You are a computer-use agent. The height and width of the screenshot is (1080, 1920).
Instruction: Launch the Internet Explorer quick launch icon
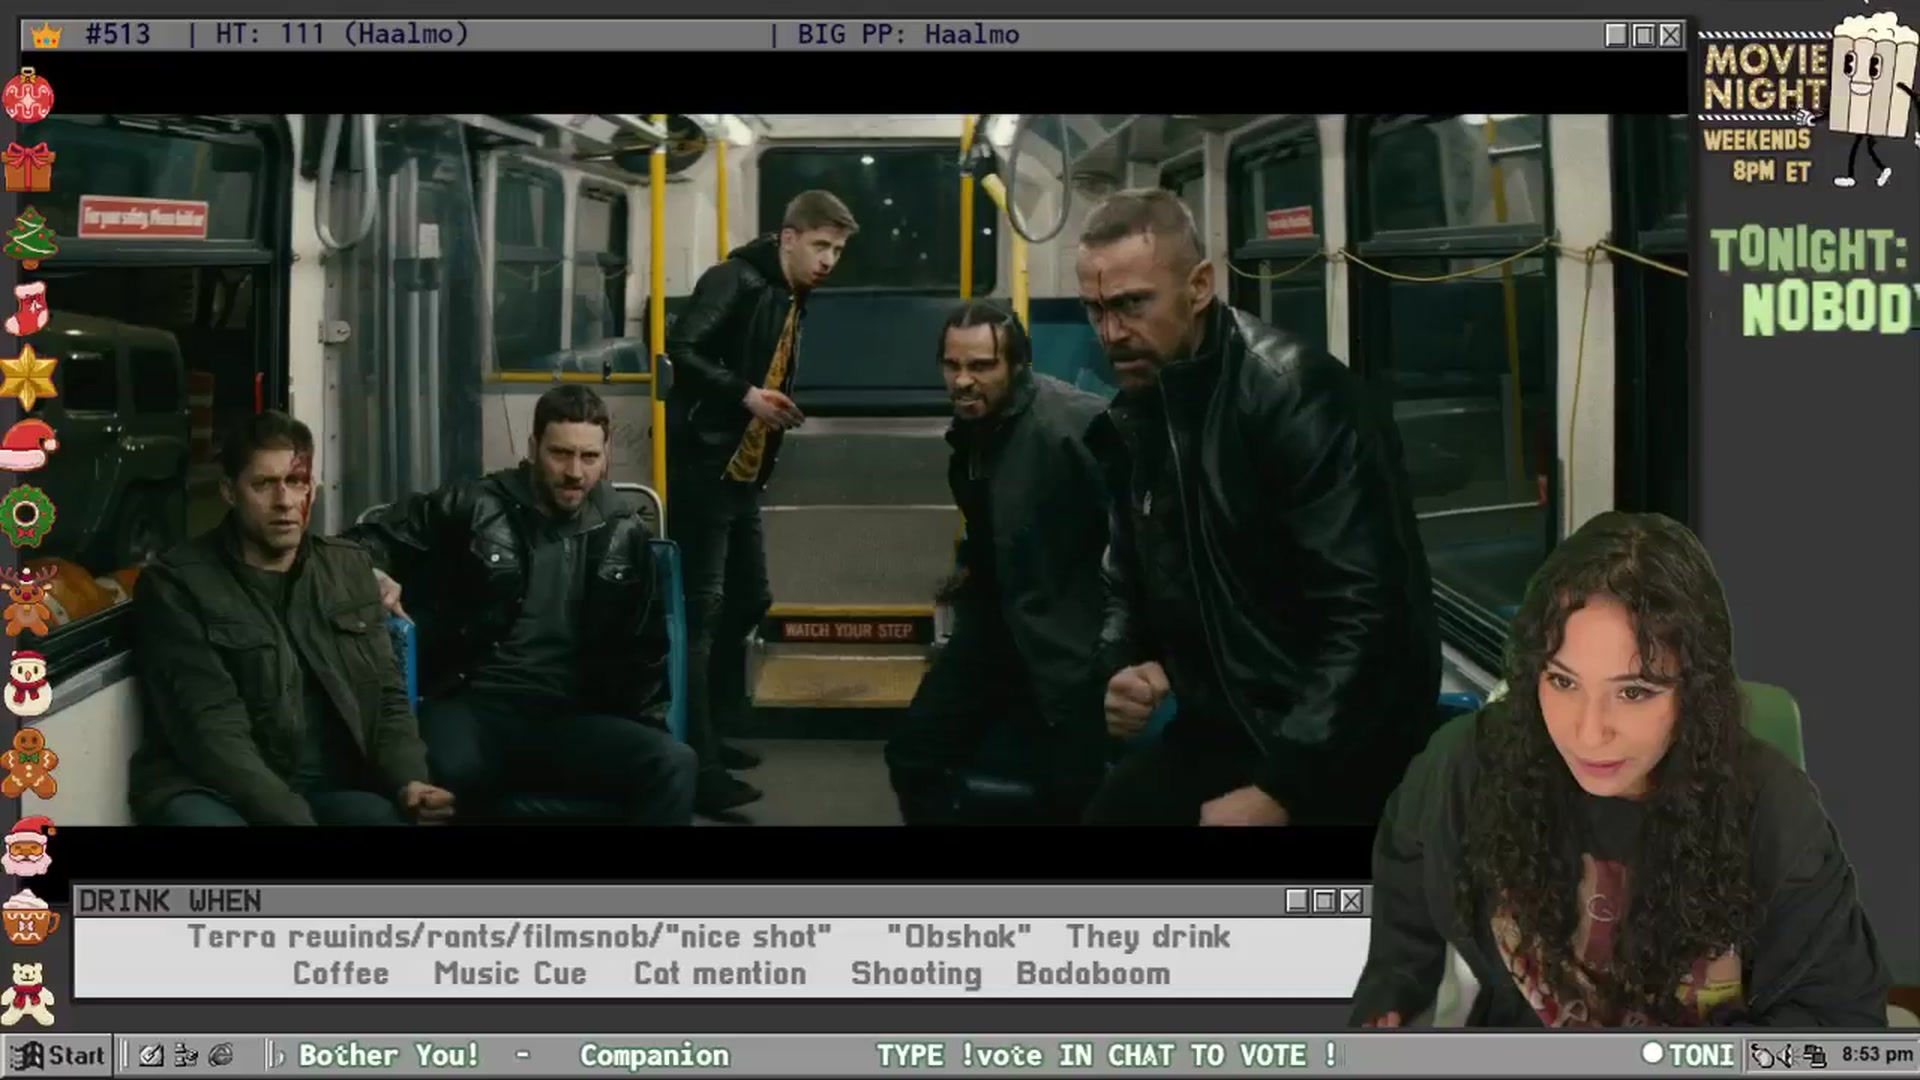coord(221,1055)
